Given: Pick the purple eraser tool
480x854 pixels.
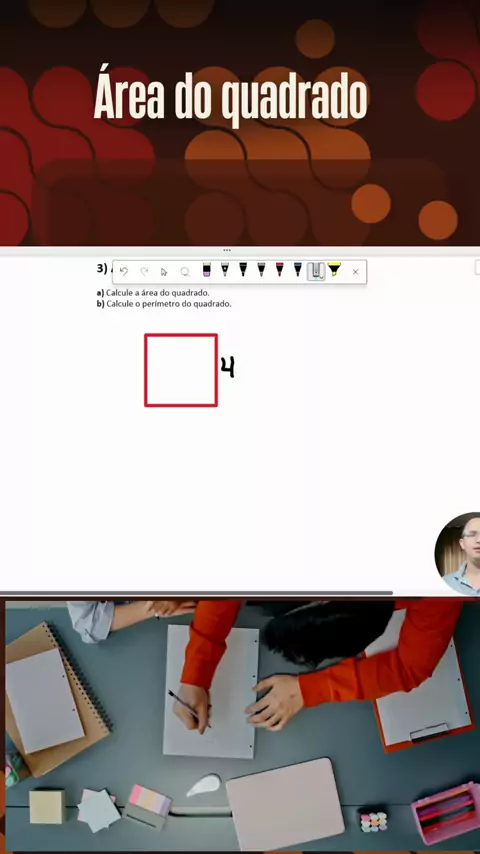Looking at the screenshot, I should [206, 270].
